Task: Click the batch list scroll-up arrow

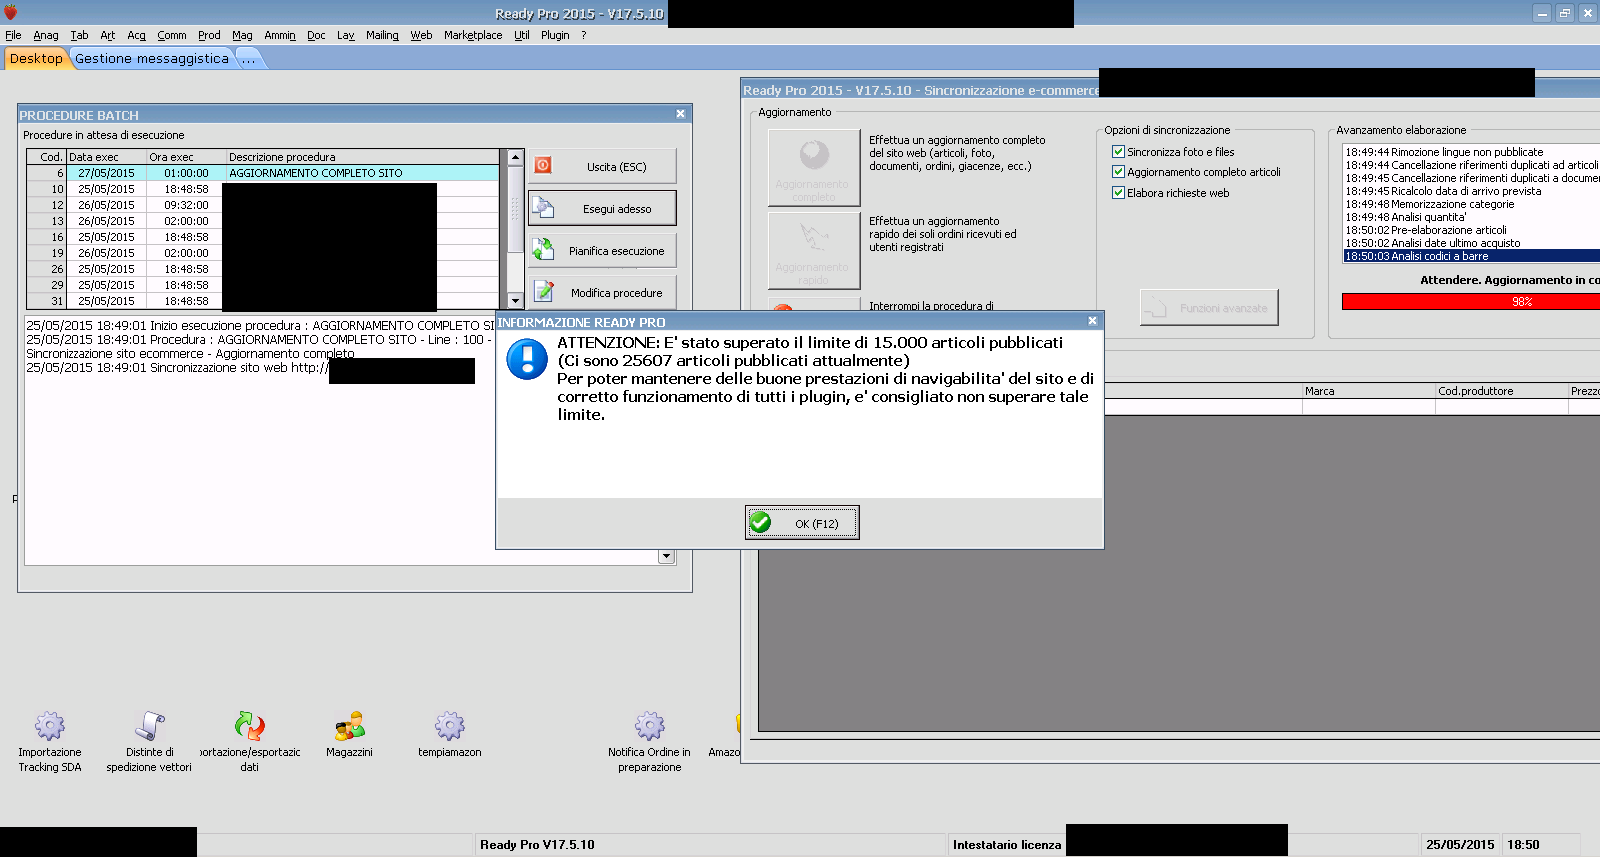Action: (x=515, y=157)
